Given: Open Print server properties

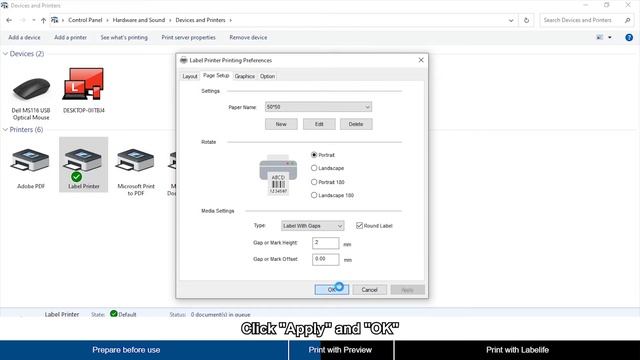Looking at the screenshot, I should pos(189,38).
